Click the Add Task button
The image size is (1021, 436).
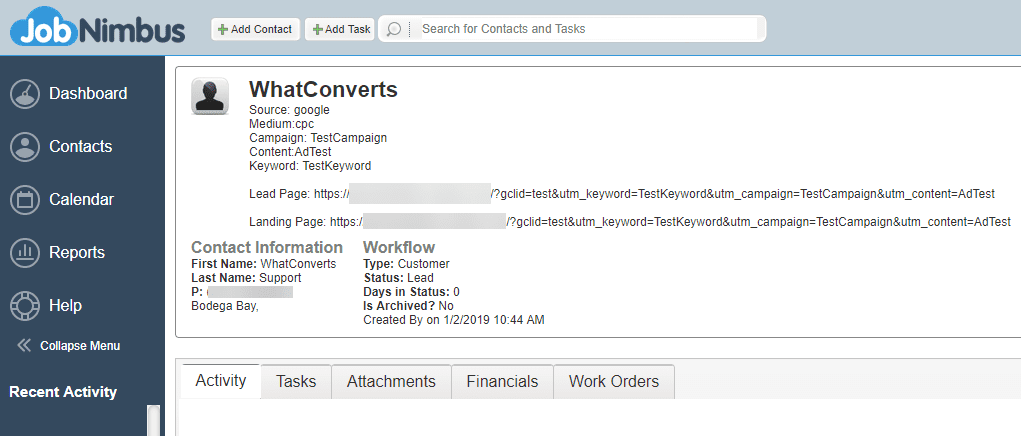pyautogui.click(x=340, y=29)
